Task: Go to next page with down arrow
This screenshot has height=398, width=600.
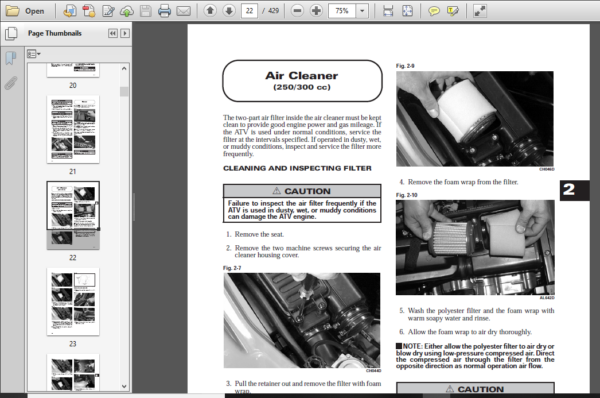Action: tap(229, 11)
